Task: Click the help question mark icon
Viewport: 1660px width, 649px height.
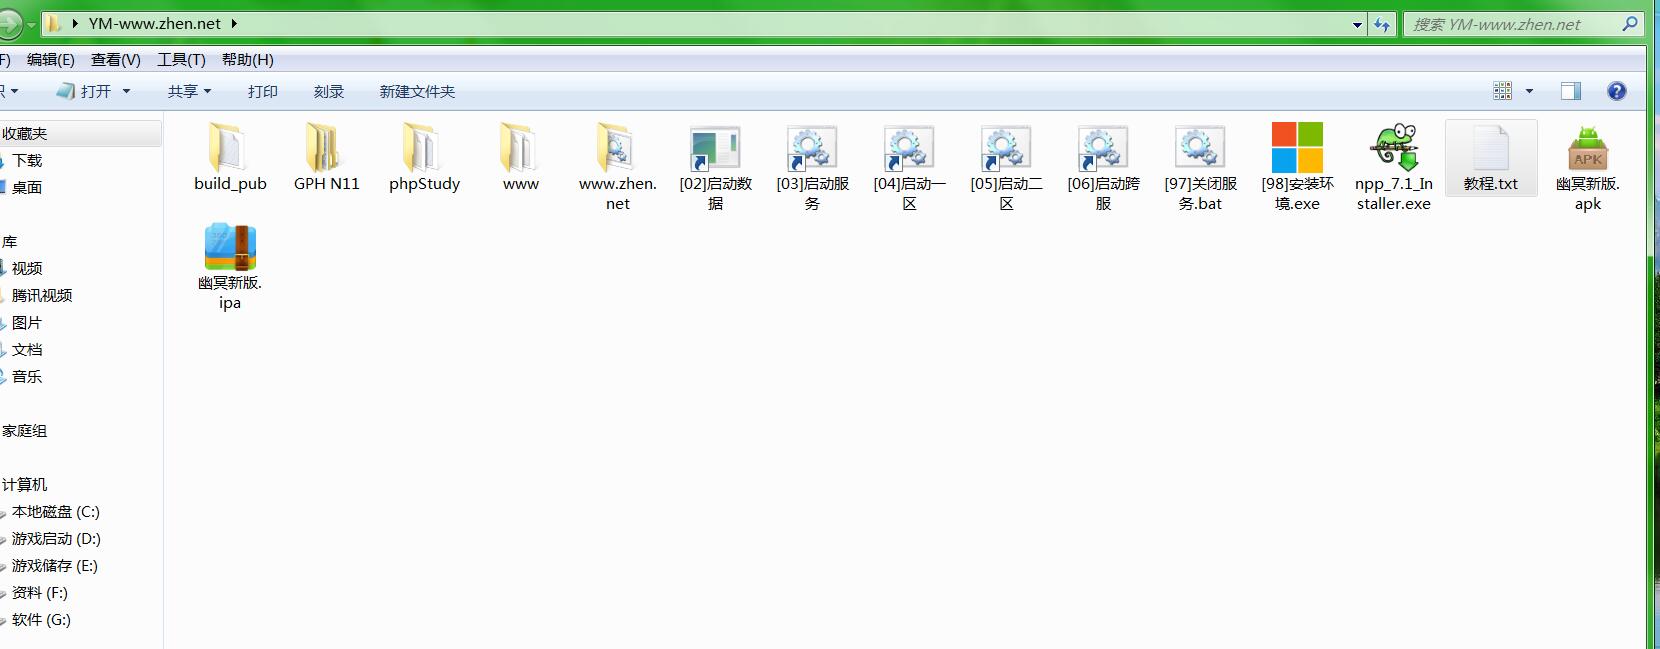Action: (x=1616, y=91)
